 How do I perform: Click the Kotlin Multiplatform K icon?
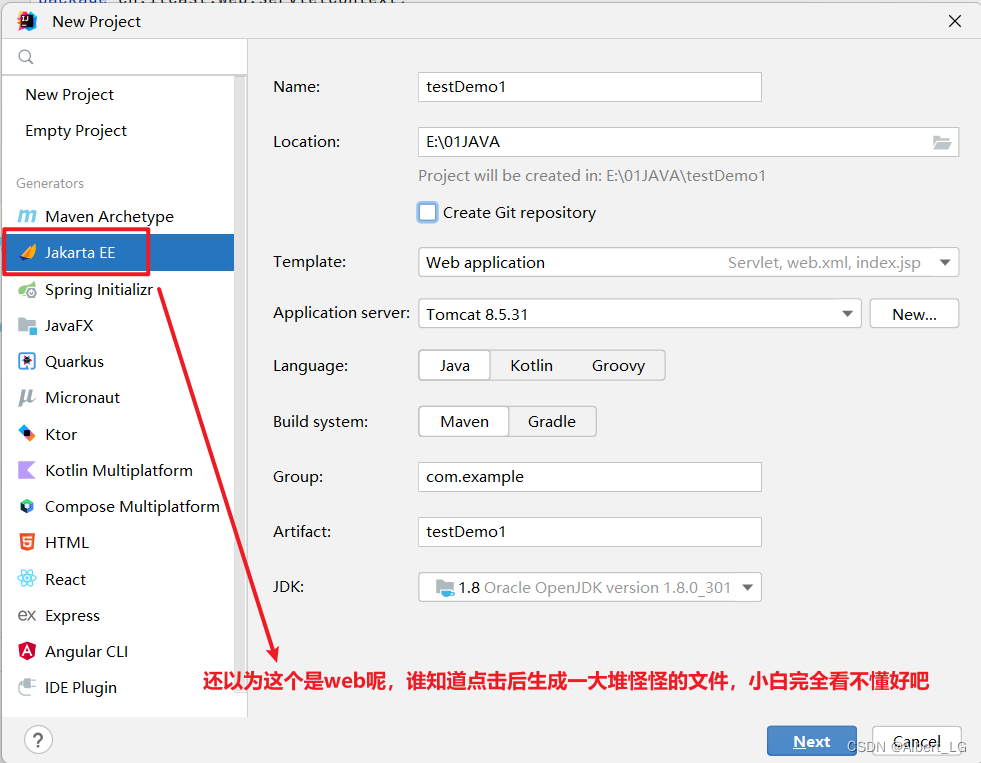click(x=27, y=470)
